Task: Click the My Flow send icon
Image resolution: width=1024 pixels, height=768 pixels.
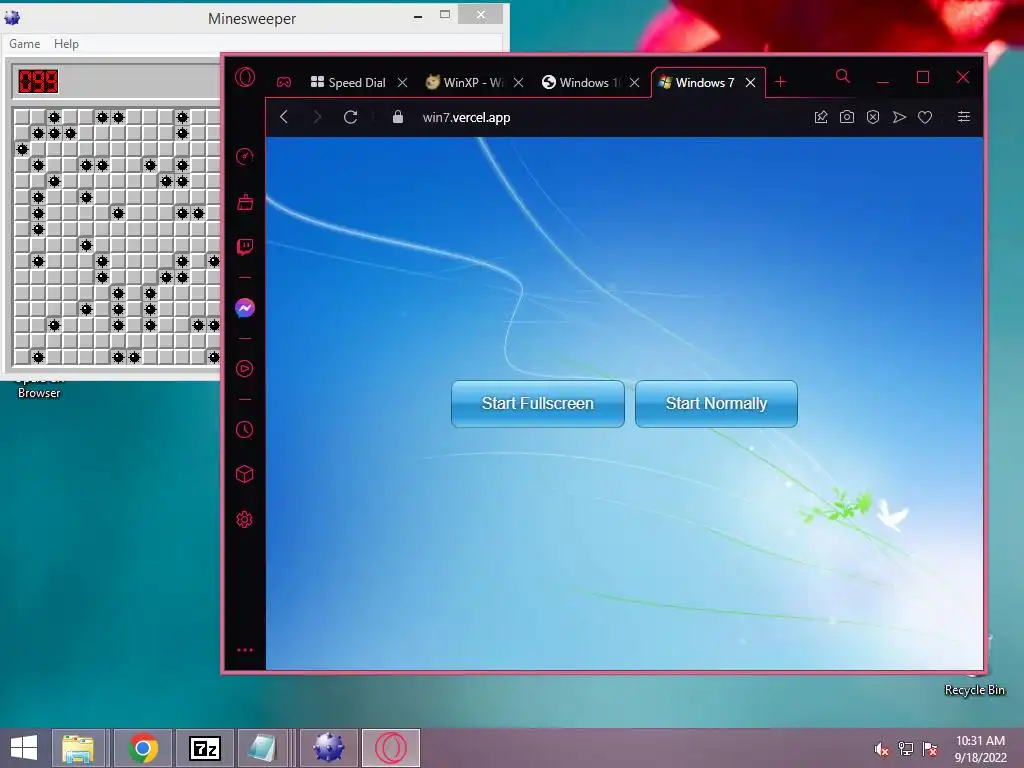Action: coord(899,117)
